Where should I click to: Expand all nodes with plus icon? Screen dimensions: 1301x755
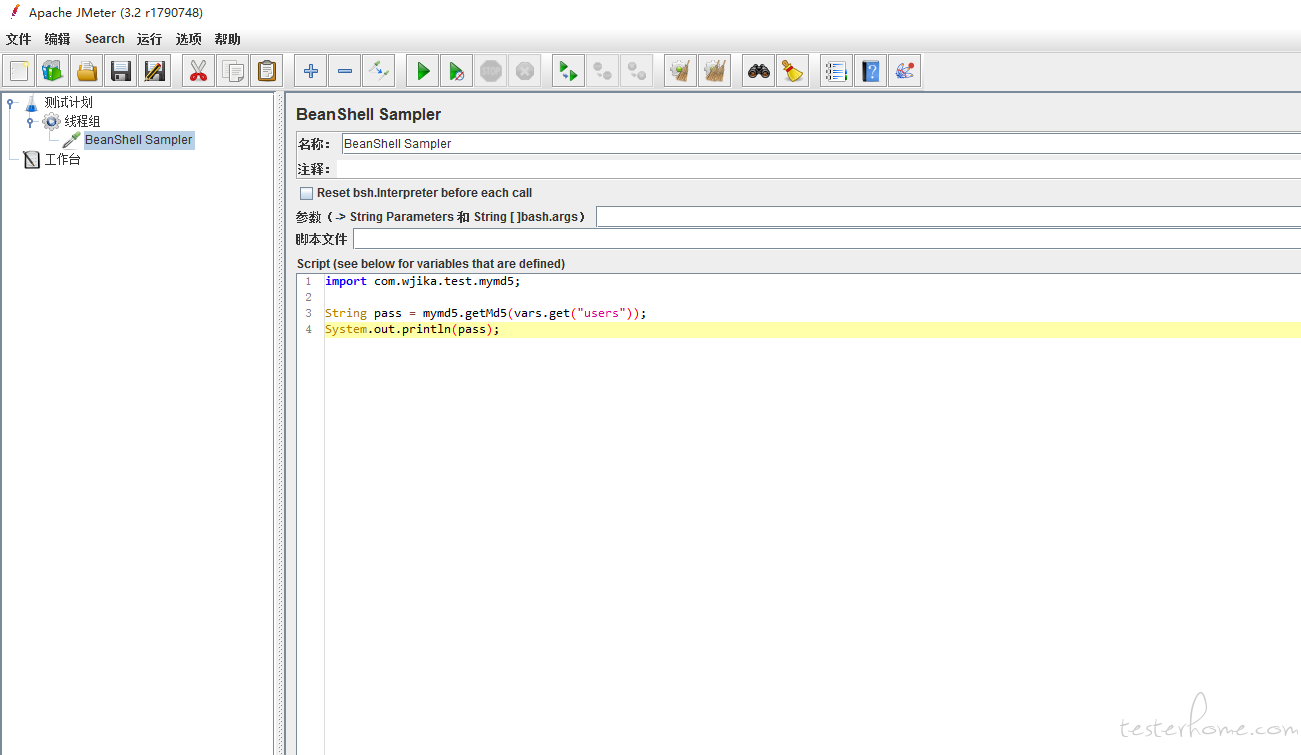pos(311,71)
